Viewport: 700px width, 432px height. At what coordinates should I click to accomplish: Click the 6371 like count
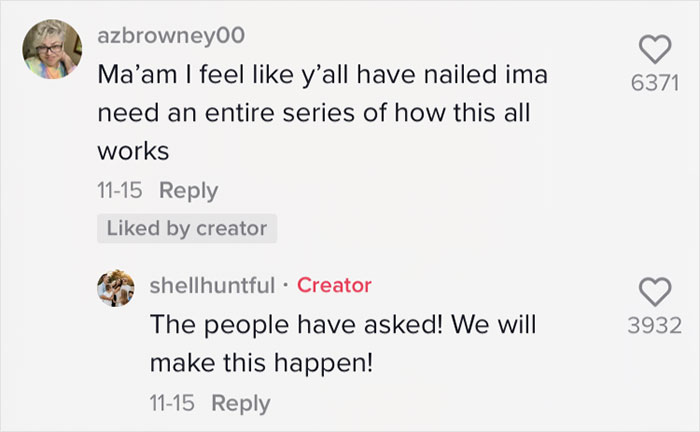click(x=655, y=85)
